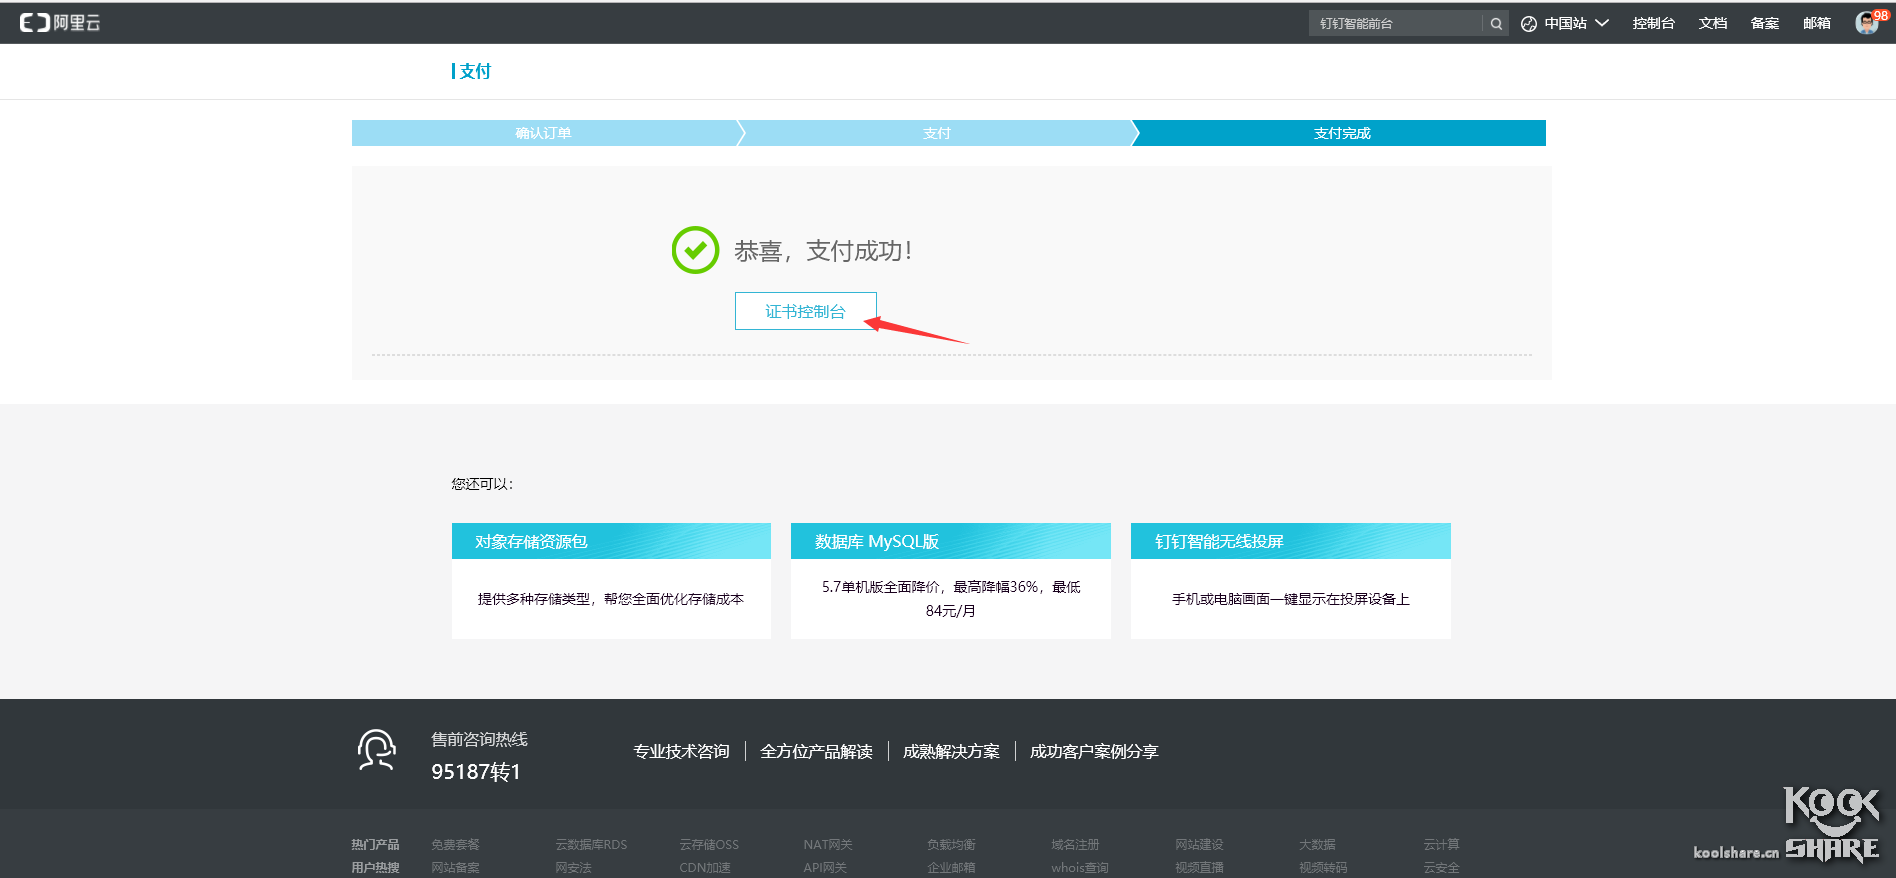
Task: Click 5.7单机版全面降价 MySQL card description
Action: (951, 599)
